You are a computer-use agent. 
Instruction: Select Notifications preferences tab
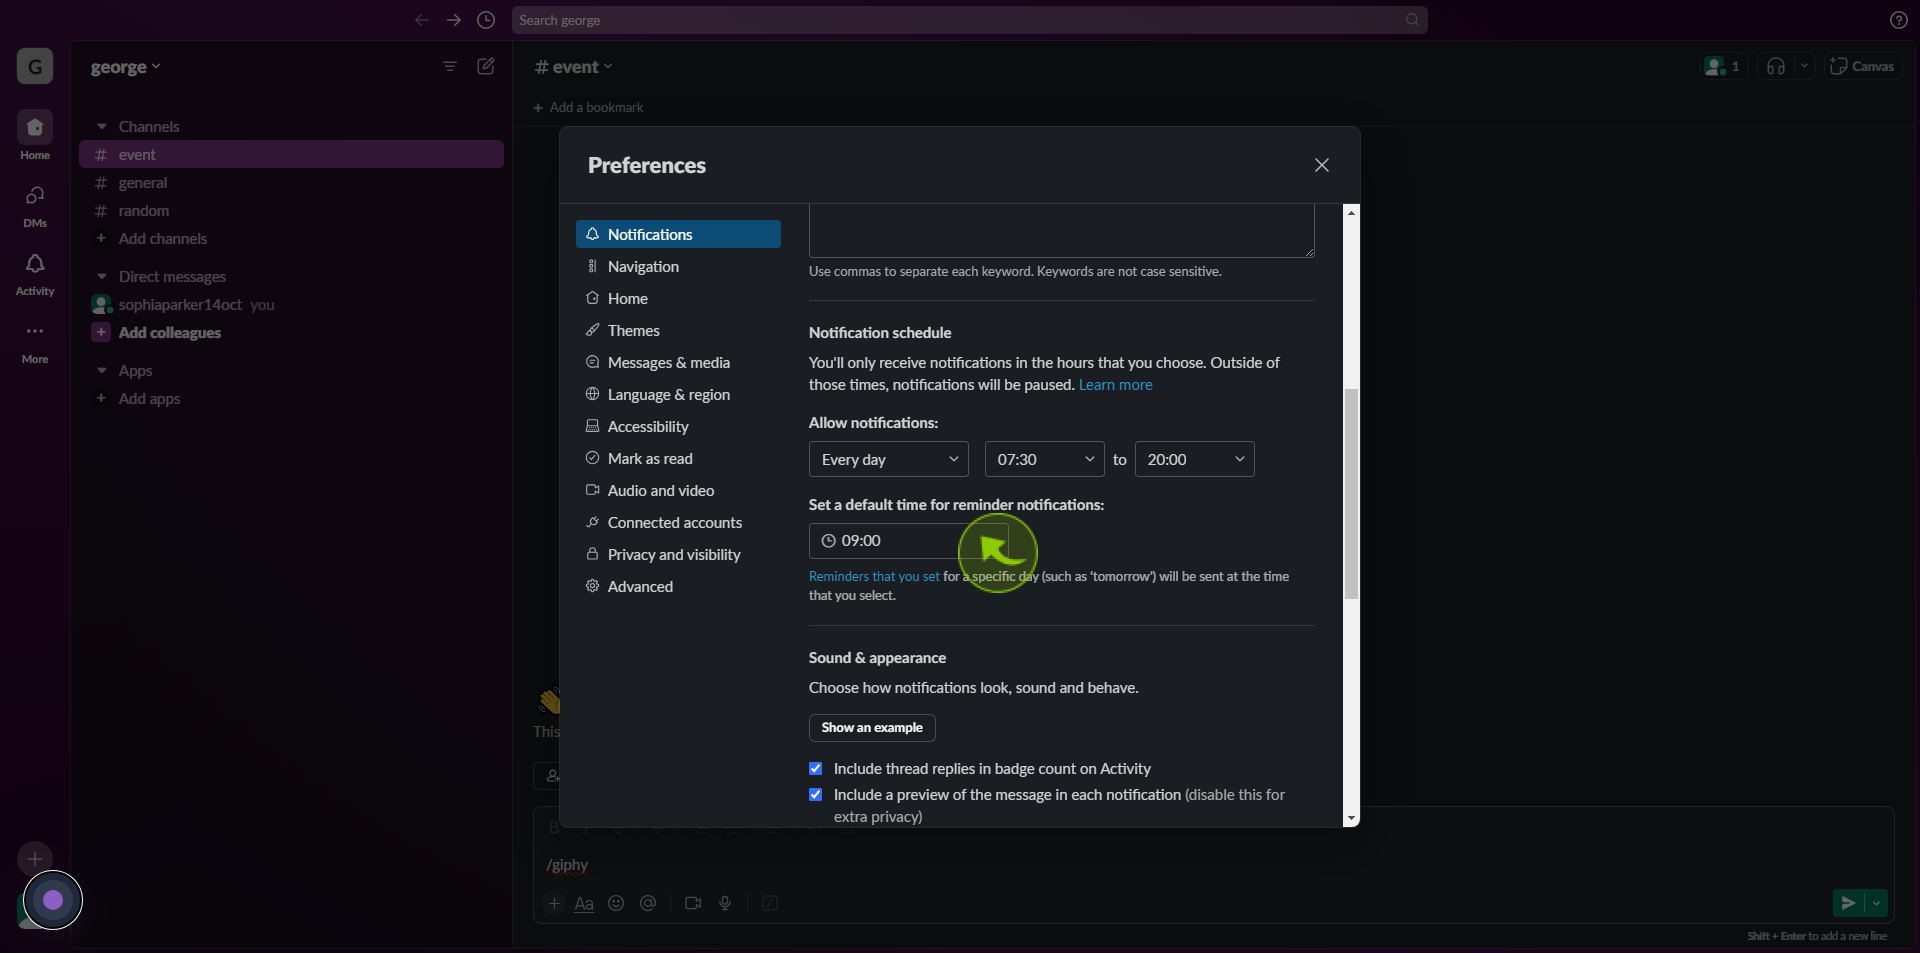[678, 234]
